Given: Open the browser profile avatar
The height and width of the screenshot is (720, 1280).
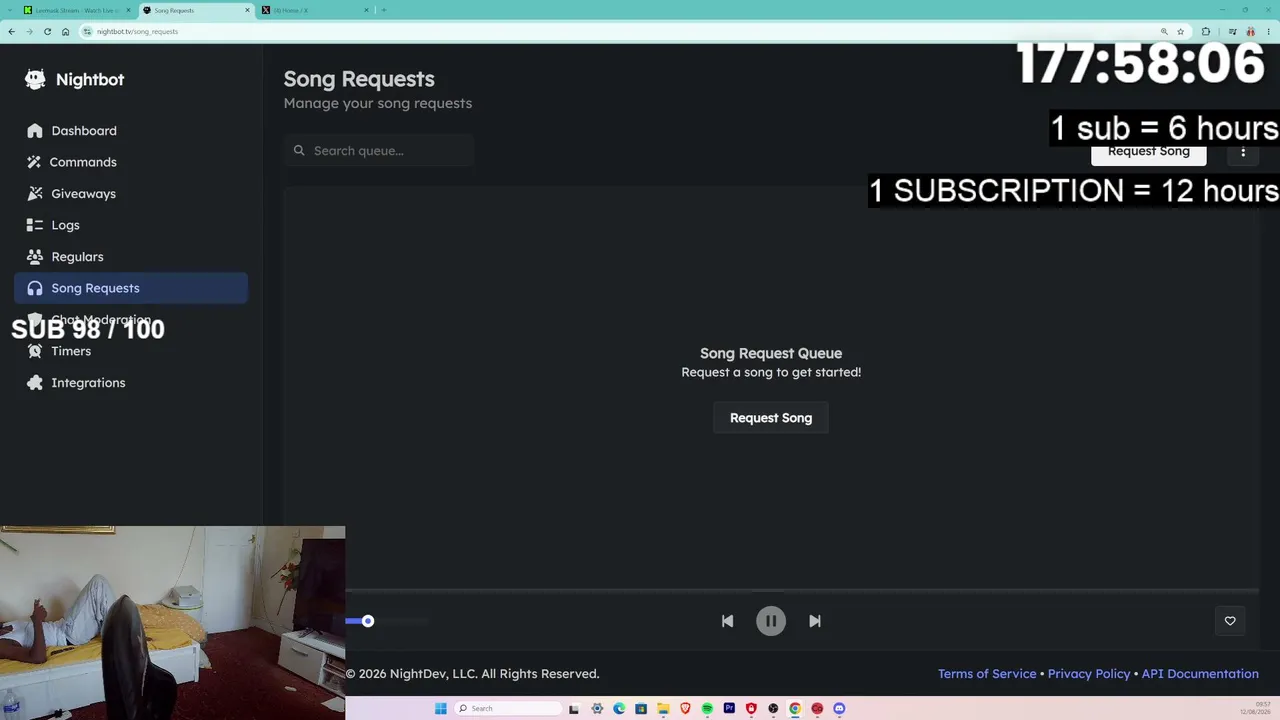Looking at the screenshot, I should 1250,32.
